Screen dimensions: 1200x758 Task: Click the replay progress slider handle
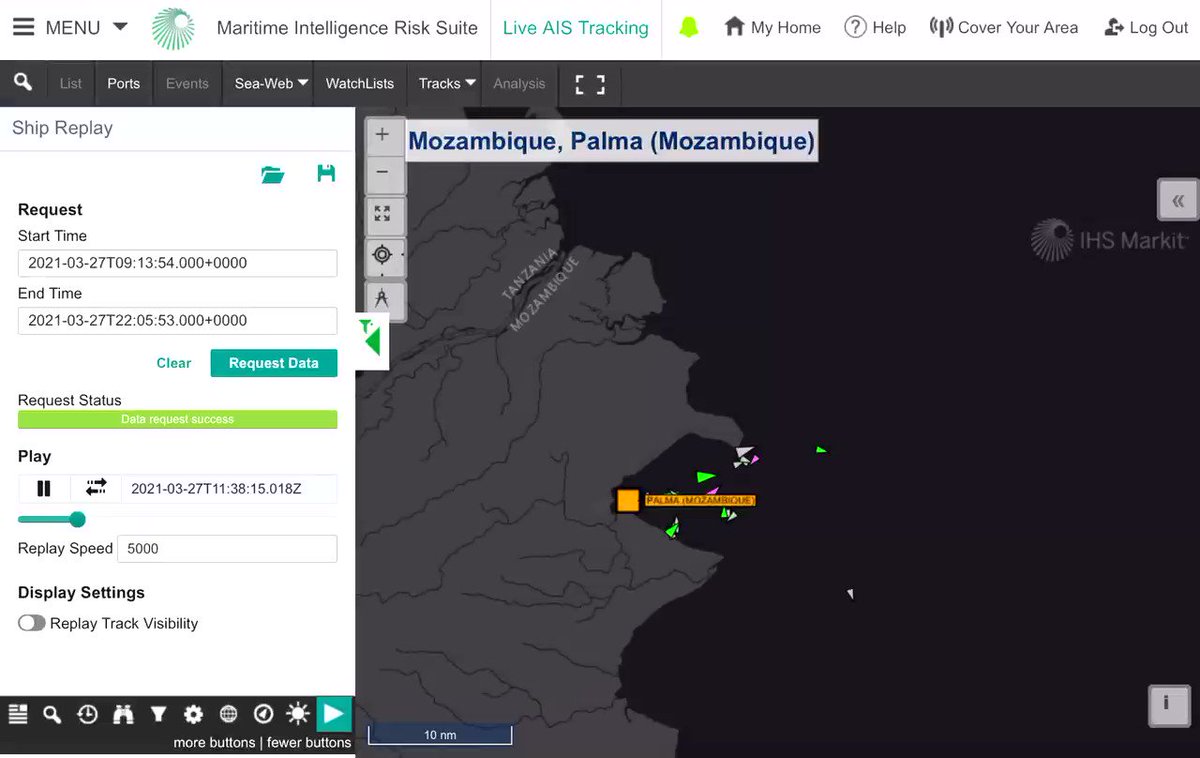(77, 519)
